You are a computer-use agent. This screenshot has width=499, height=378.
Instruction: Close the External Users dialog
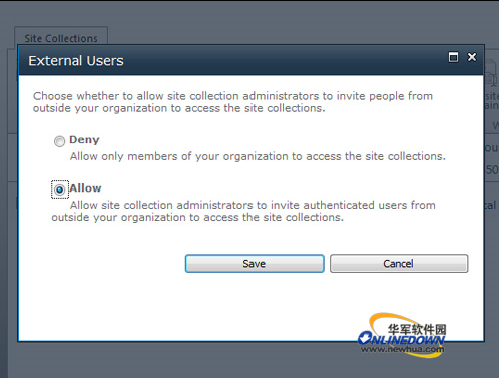(x=472, y=57)
